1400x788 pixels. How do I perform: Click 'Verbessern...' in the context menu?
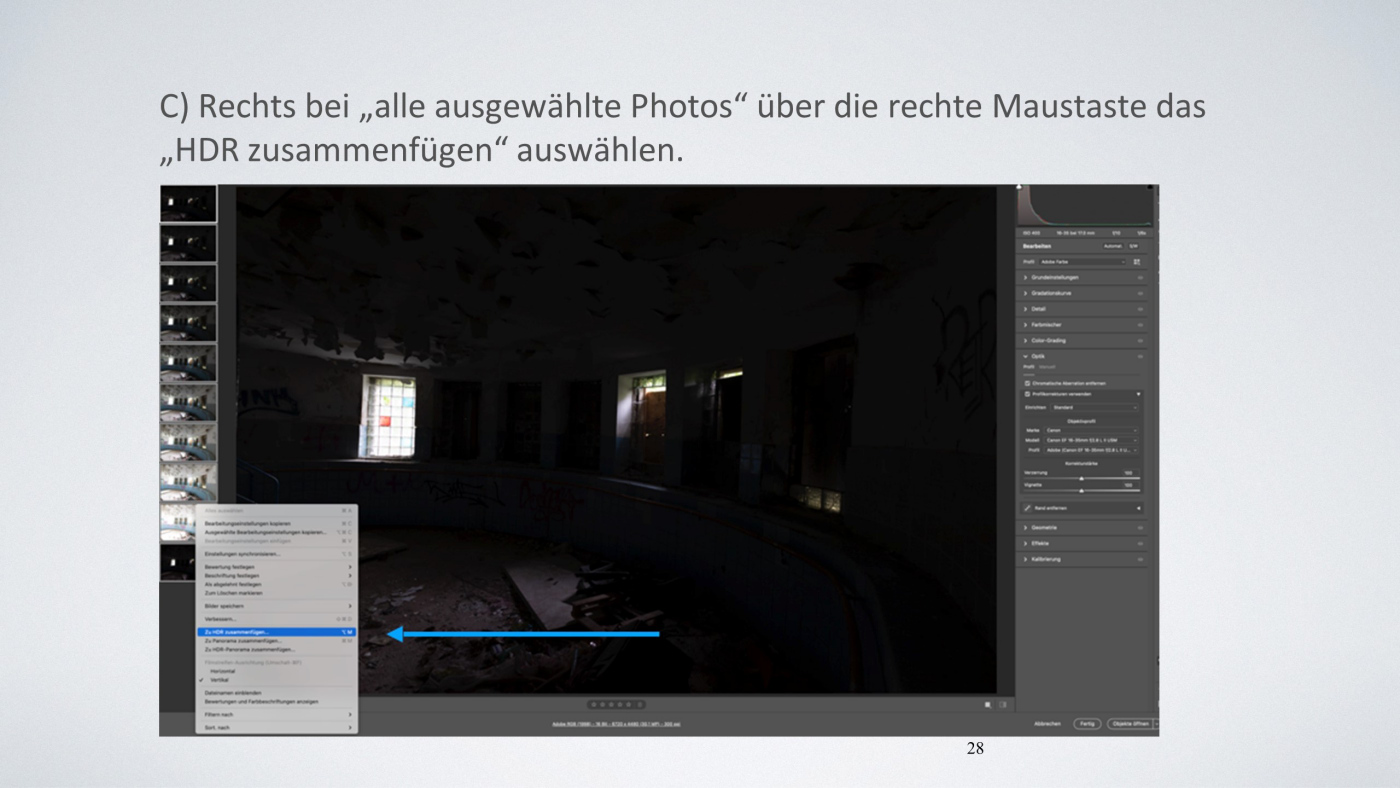point(276,619)
